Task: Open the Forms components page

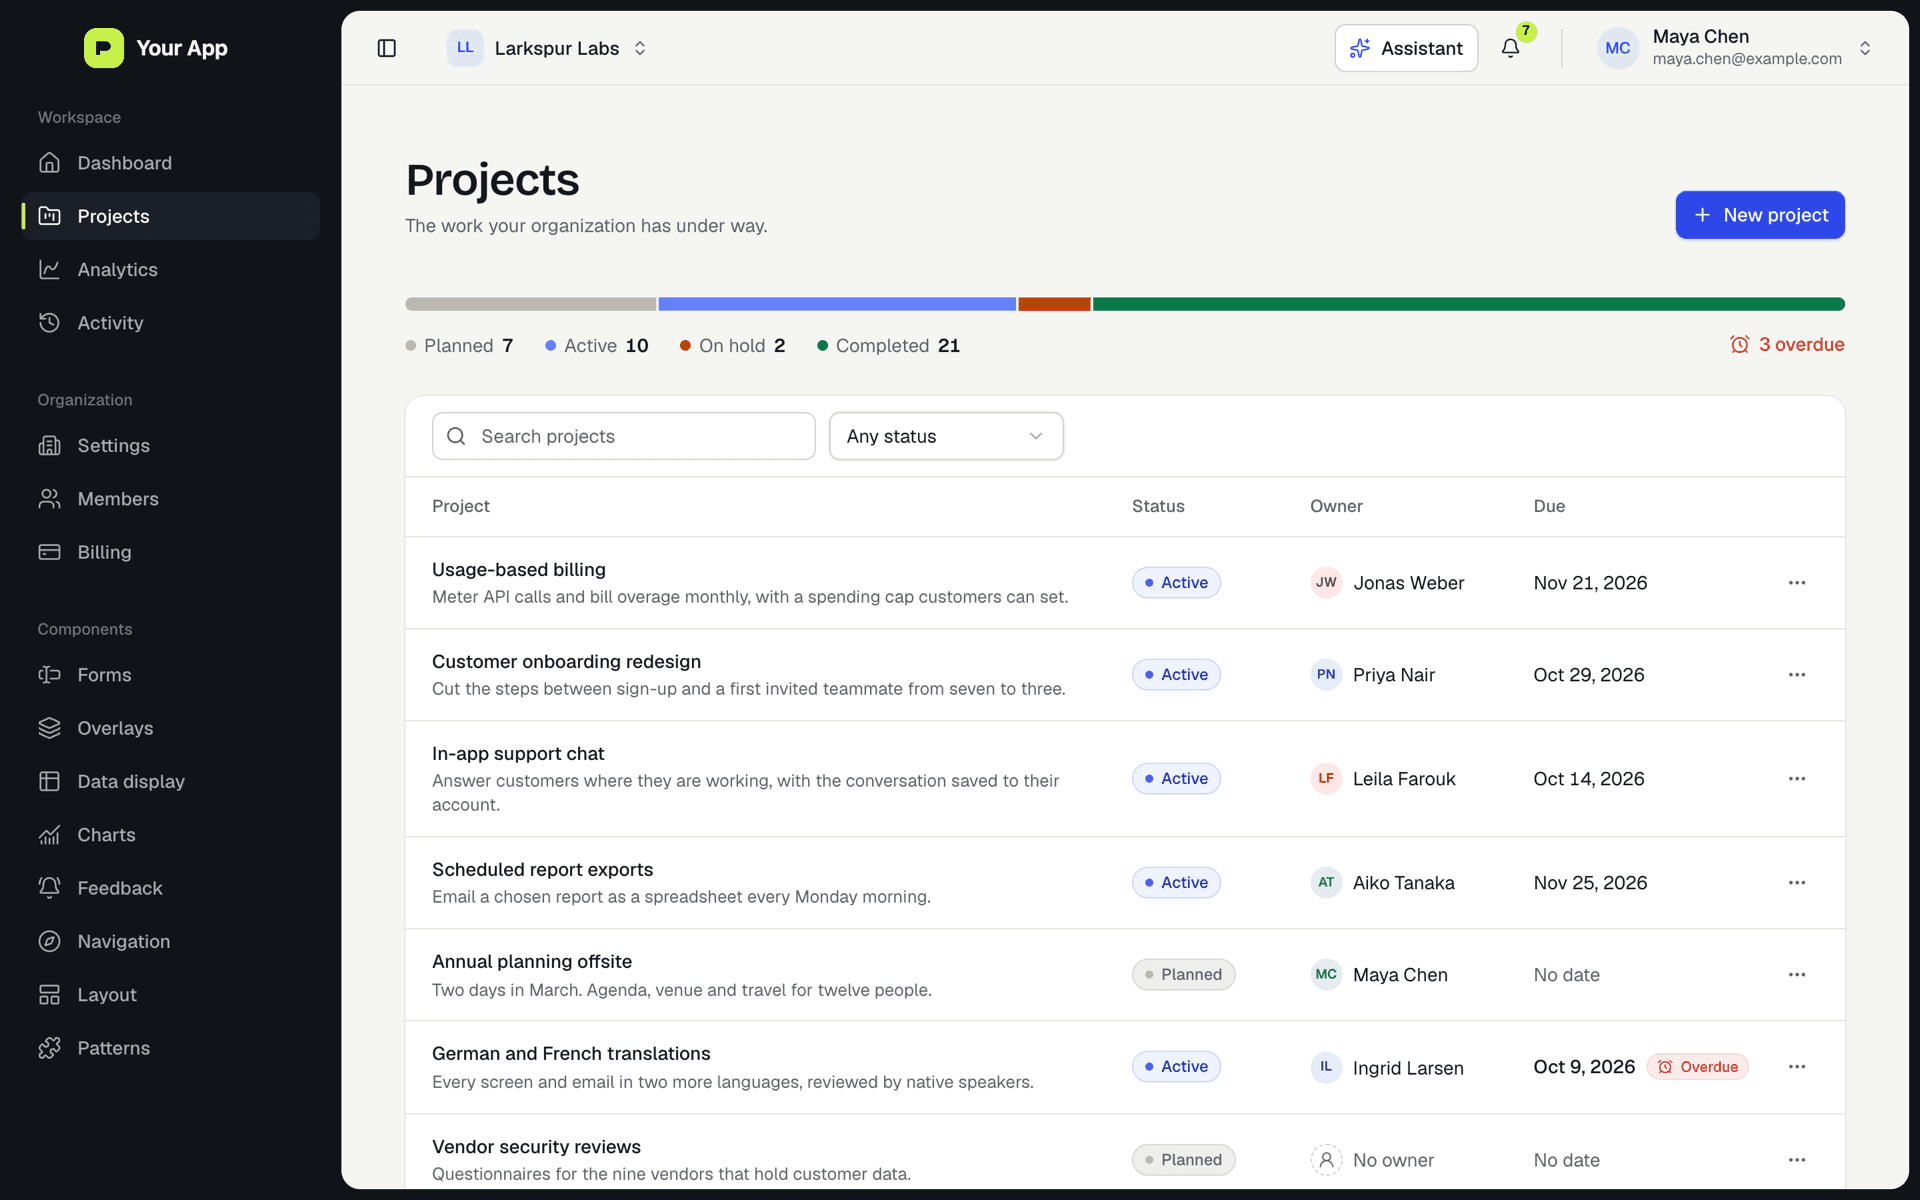Action: (x=171, y=675)
